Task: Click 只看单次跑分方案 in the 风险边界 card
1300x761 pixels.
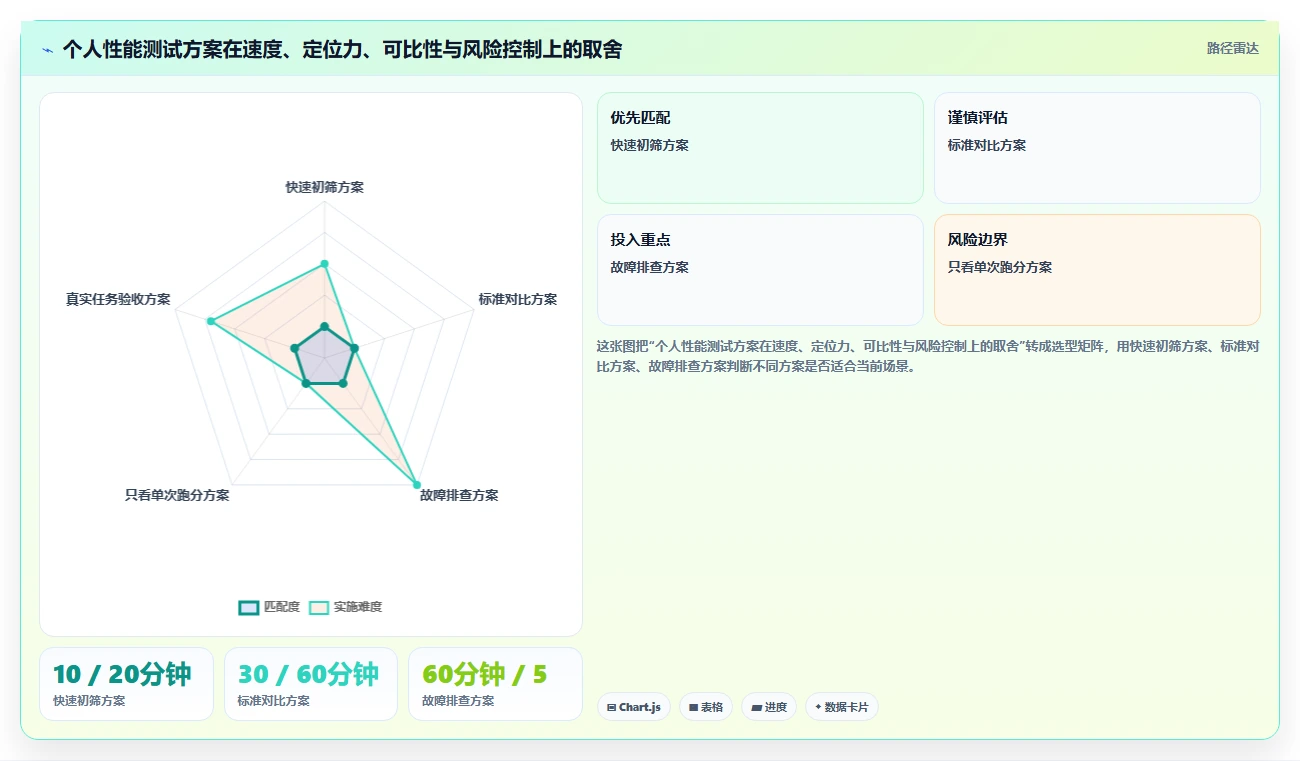Action: coord(1000,267)
